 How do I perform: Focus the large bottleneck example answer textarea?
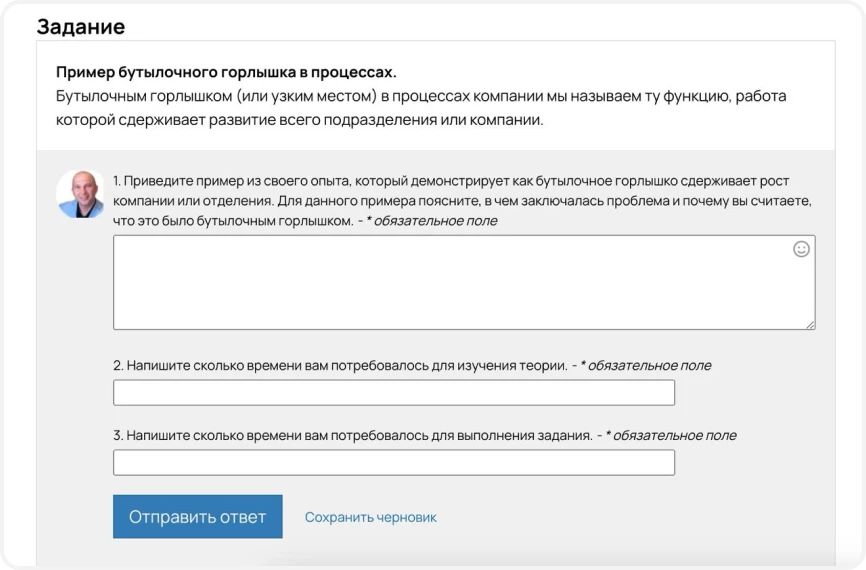click(x=450, y=285)
